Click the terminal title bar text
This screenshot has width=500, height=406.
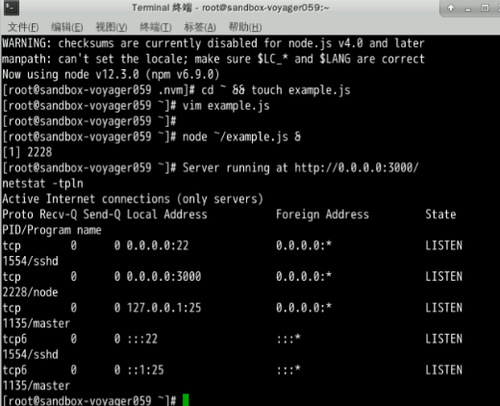point(230,8)
